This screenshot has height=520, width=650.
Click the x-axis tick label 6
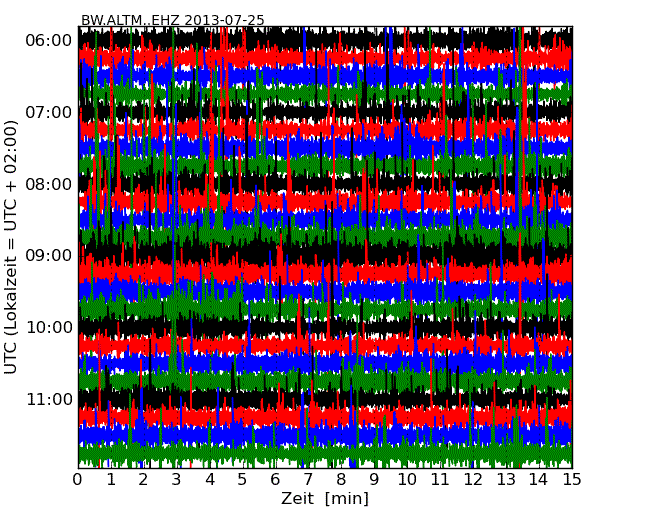[x=276, y=480]
